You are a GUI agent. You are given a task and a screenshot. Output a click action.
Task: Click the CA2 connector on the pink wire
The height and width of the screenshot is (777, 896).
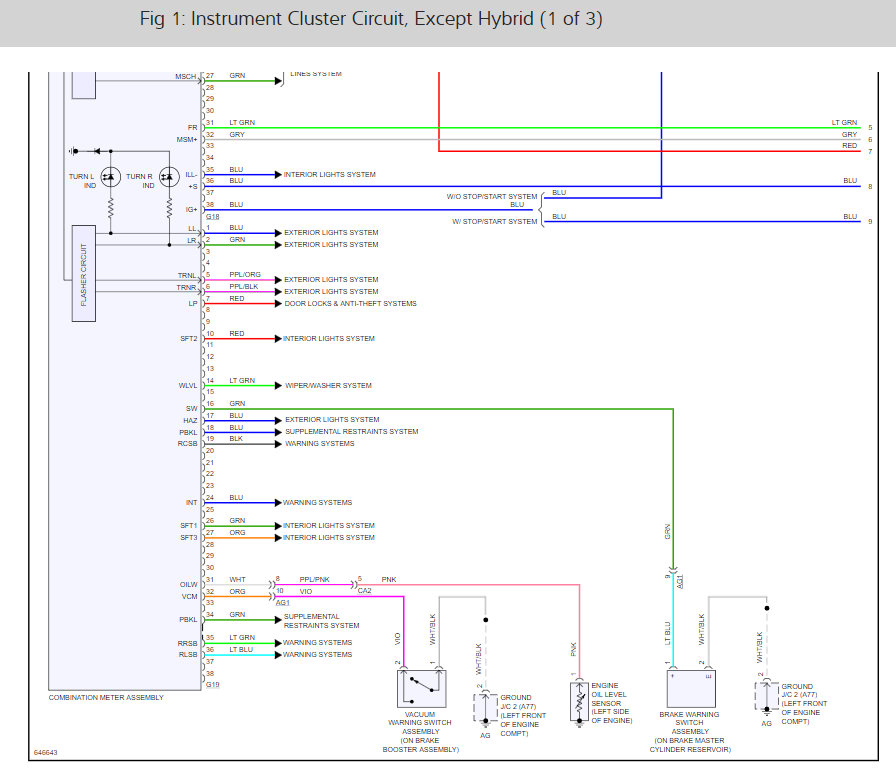(x=354, y=585)
